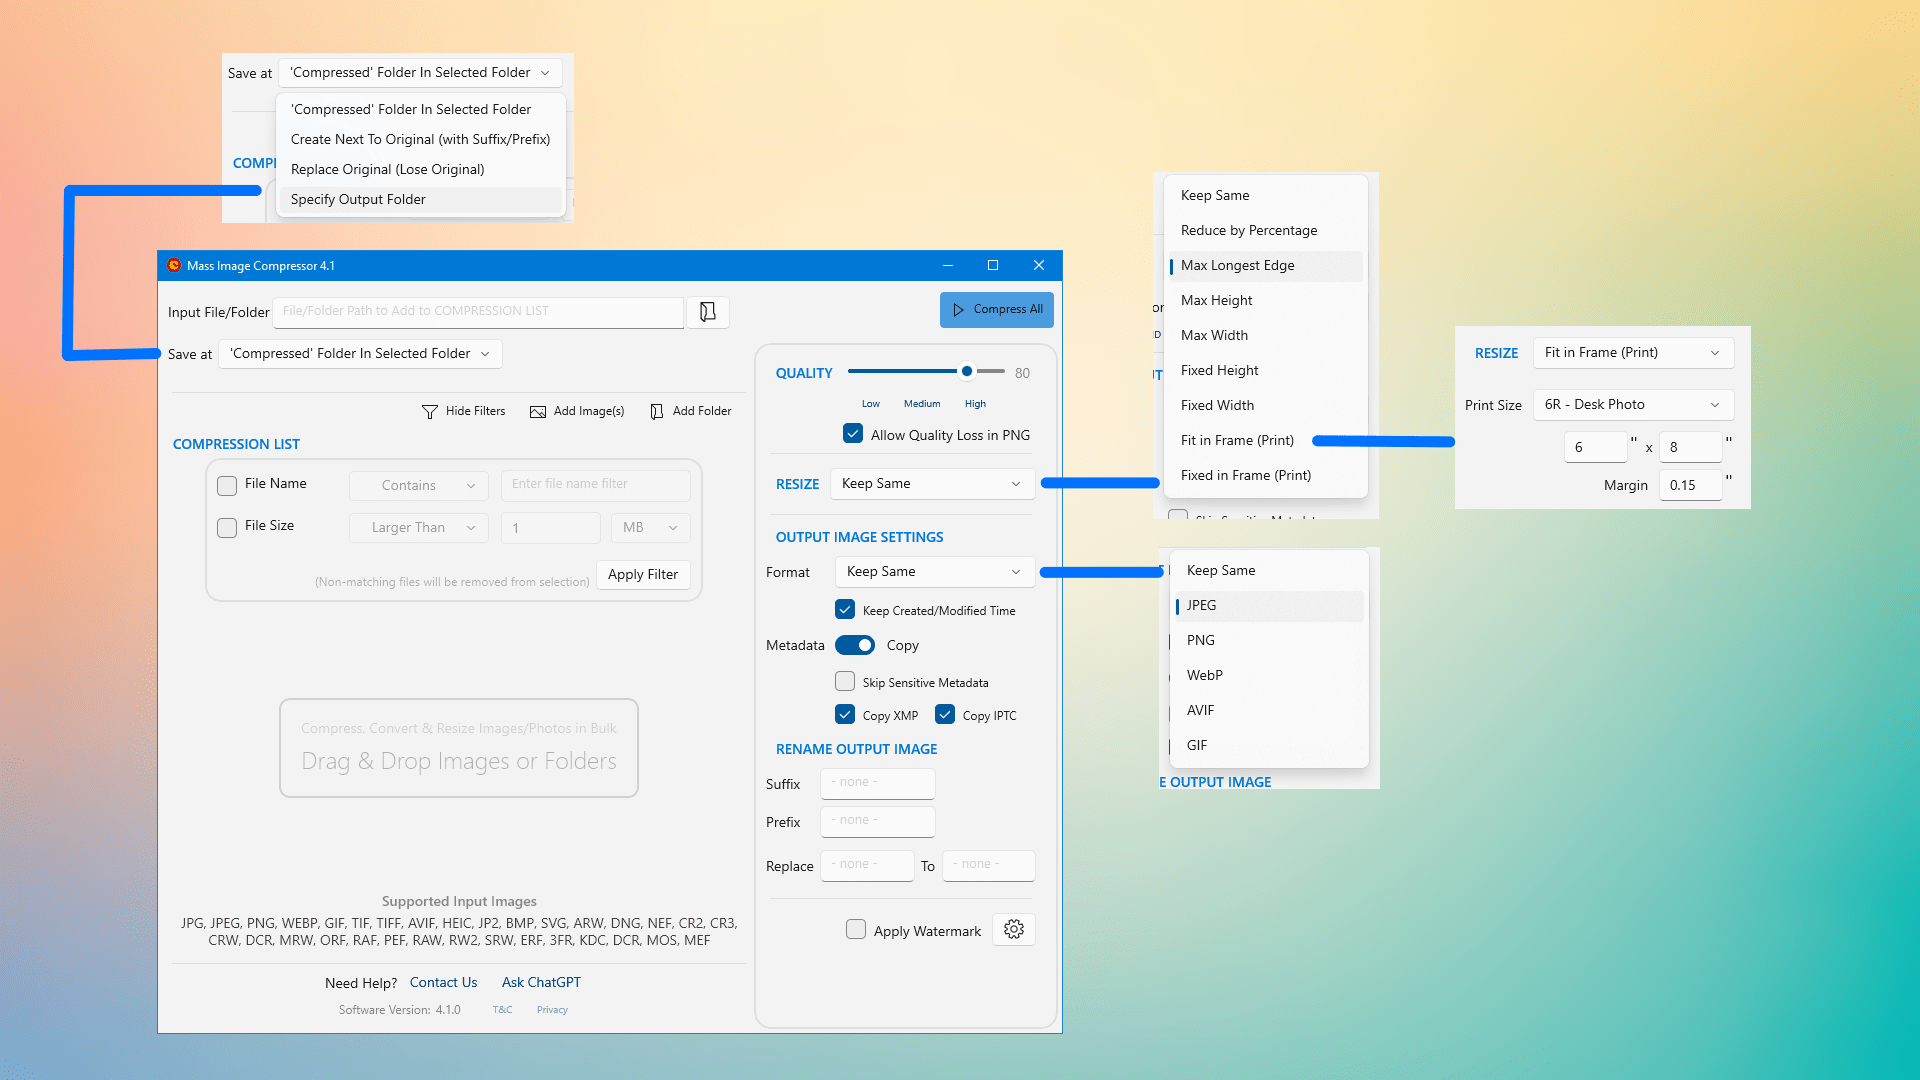Image resolution: width=1920 pixels, height=1080 pixels.
Task: Click the Compress All play icon
Action: [958, 310]
